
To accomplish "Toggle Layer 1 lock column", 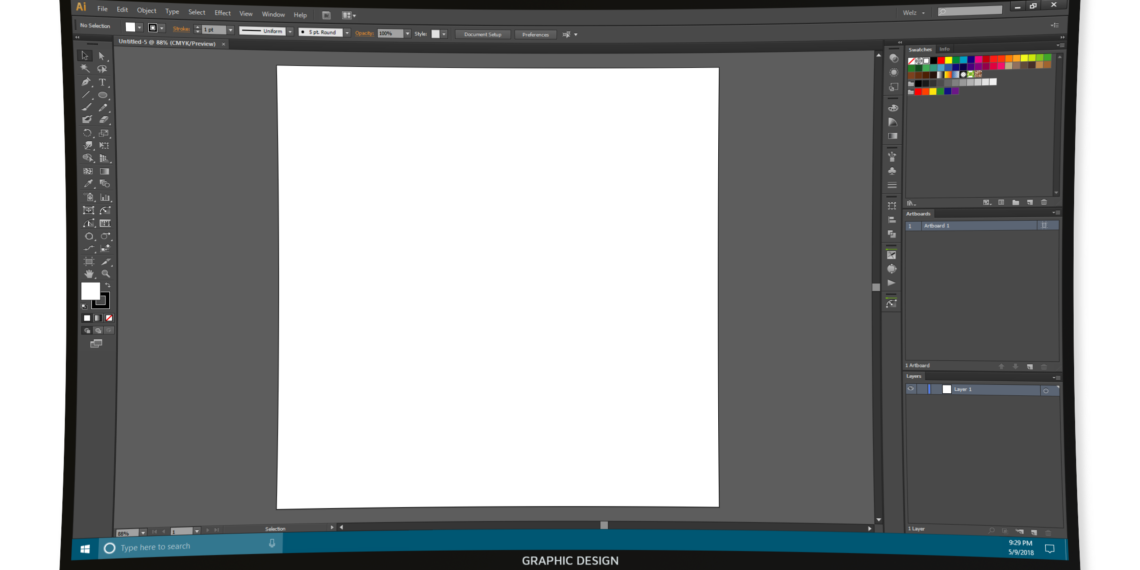I will [x=922, y=389].
